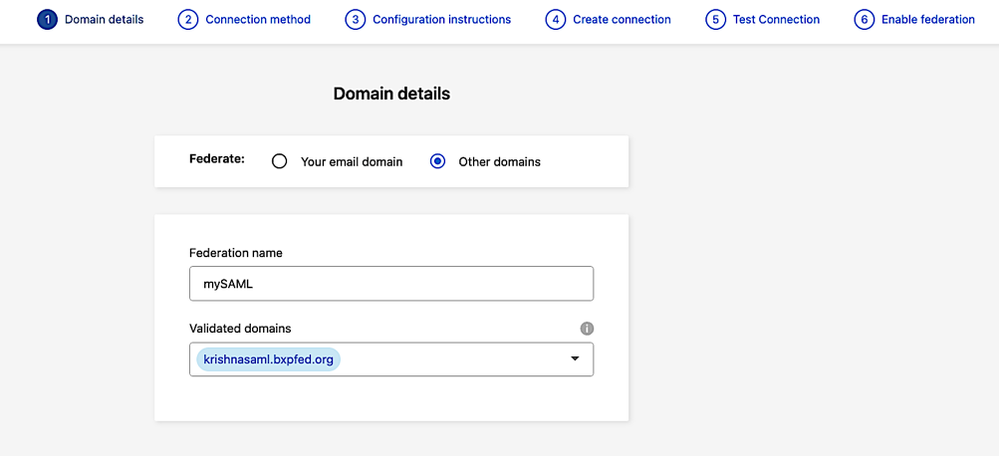Click the step 3 number circle
The width and height of the screenshot is (999, 456).
point(355,19)
